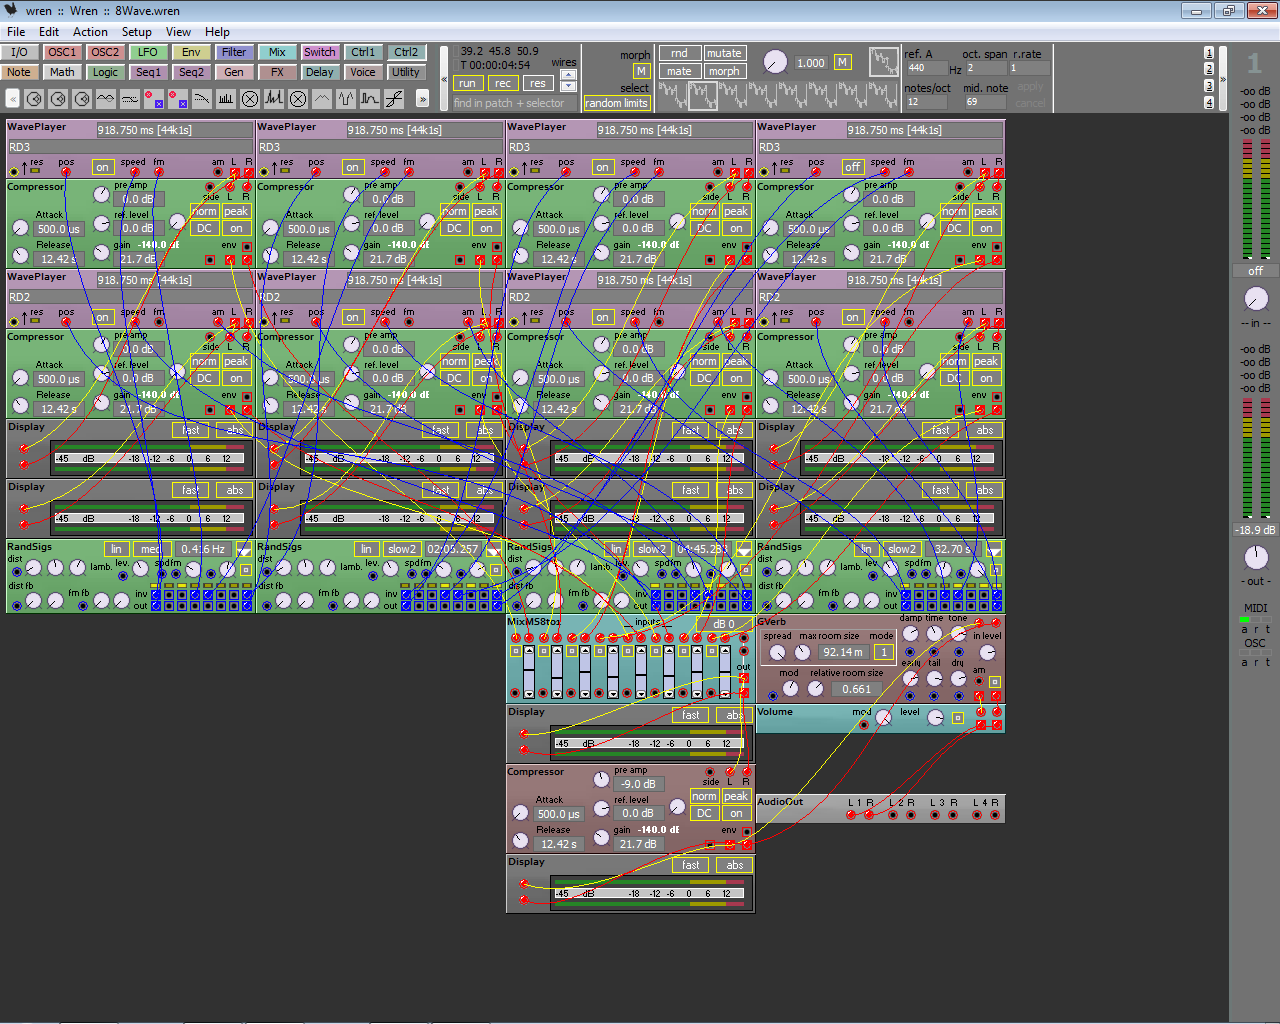Adjust the first MixMS8to1 channel fader
Image resolution: width=1280 pixels, height=1024 pixels.
click(529, 670)
